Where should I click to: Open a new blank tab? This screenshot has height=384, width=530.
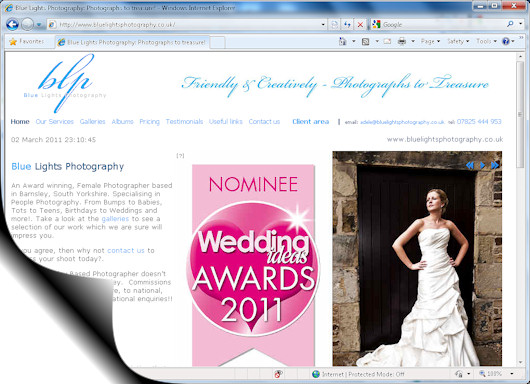[x=217, y=42]
